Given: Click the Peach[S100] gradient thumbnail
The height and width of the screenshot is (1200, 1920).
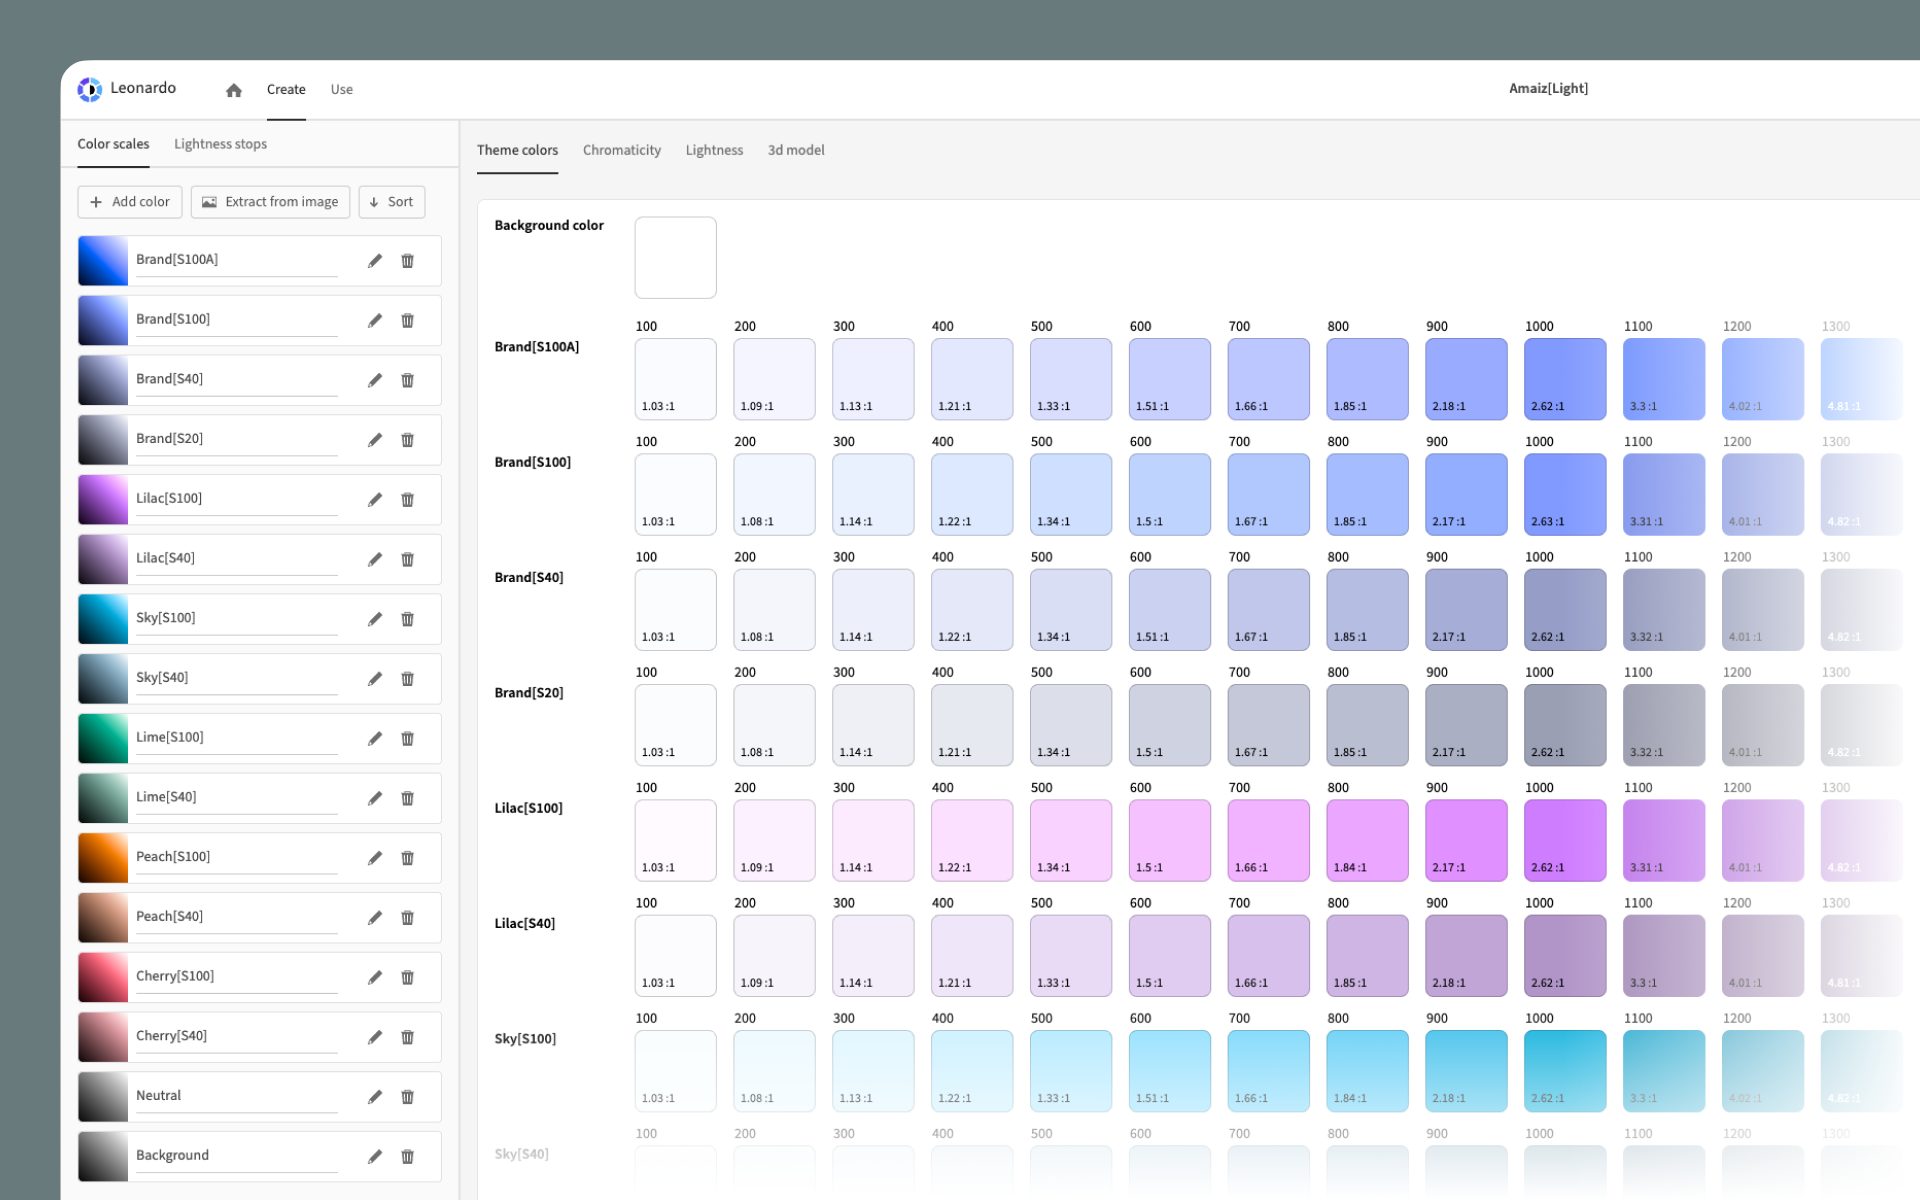Looking at the screenshot, I should (x=103, y=858).
